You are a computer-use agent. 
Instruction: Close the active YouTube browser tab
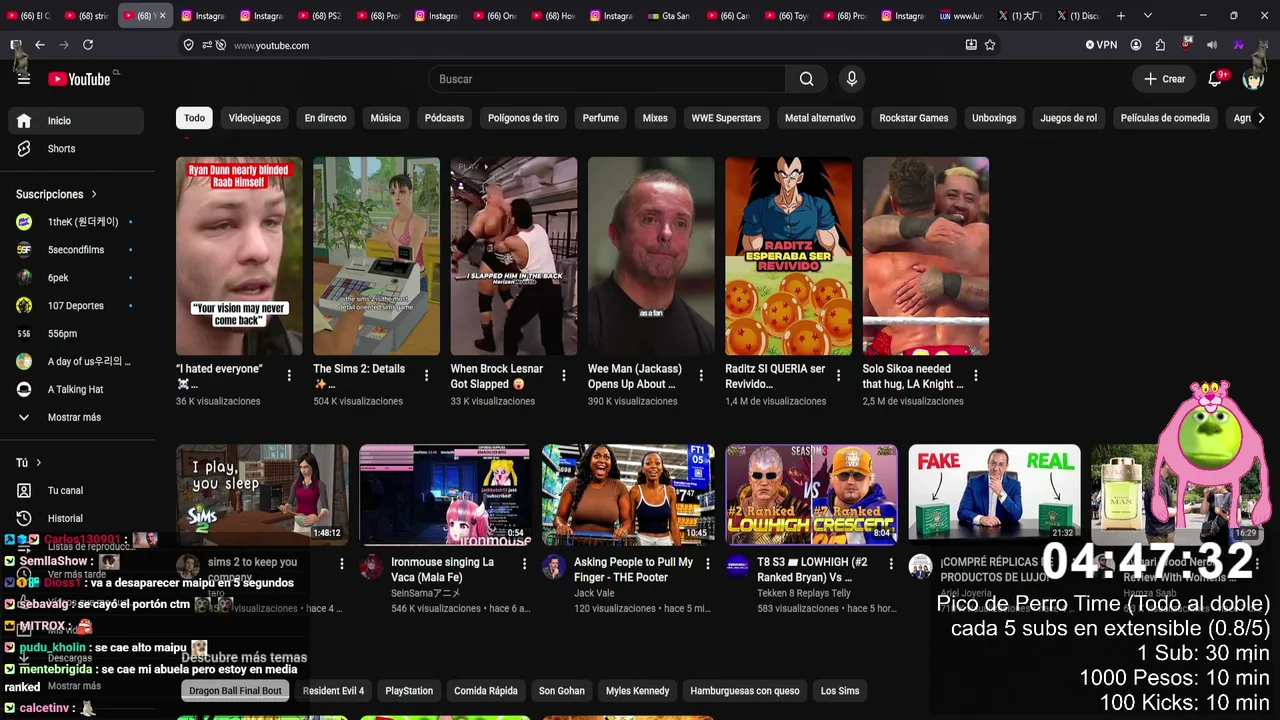tap(162, 16)
